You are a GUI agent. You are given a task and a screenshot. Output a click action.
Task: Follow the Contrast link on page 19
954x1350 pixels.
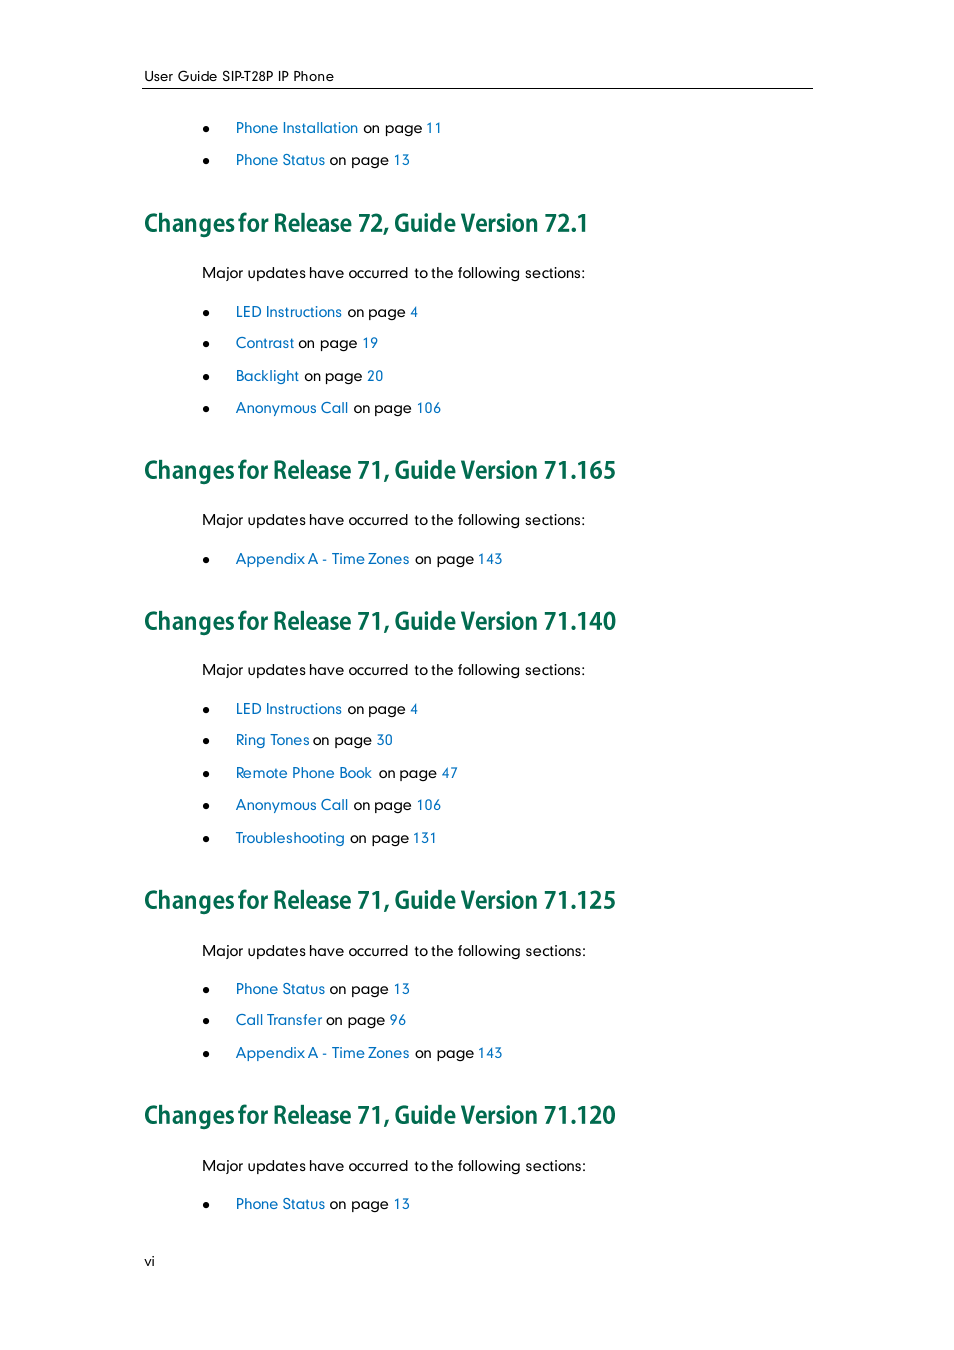tap(264, 343)
